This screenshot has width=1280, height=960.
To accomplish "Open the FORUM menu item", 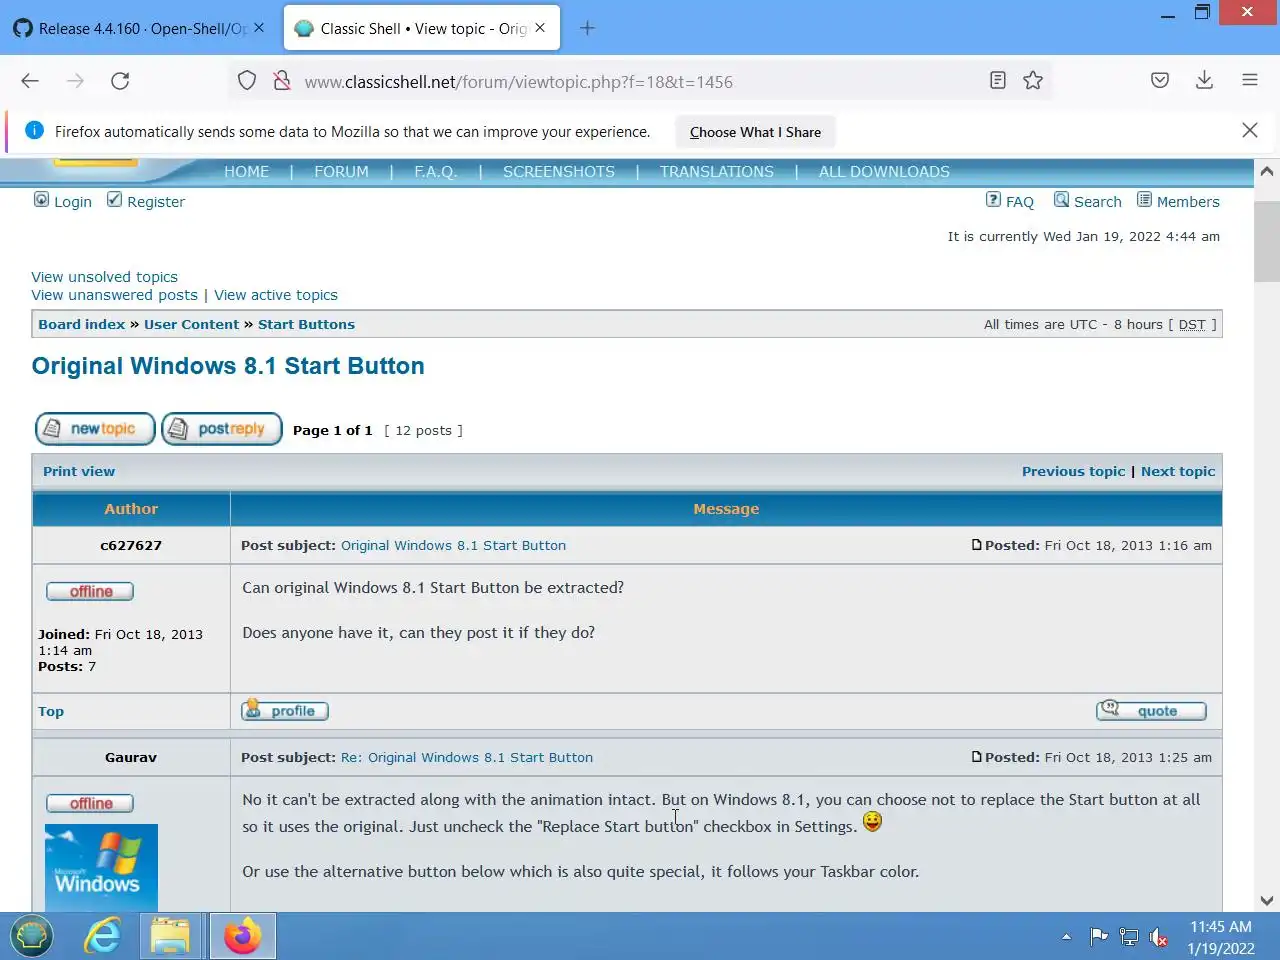I will [x=341, y=172].
